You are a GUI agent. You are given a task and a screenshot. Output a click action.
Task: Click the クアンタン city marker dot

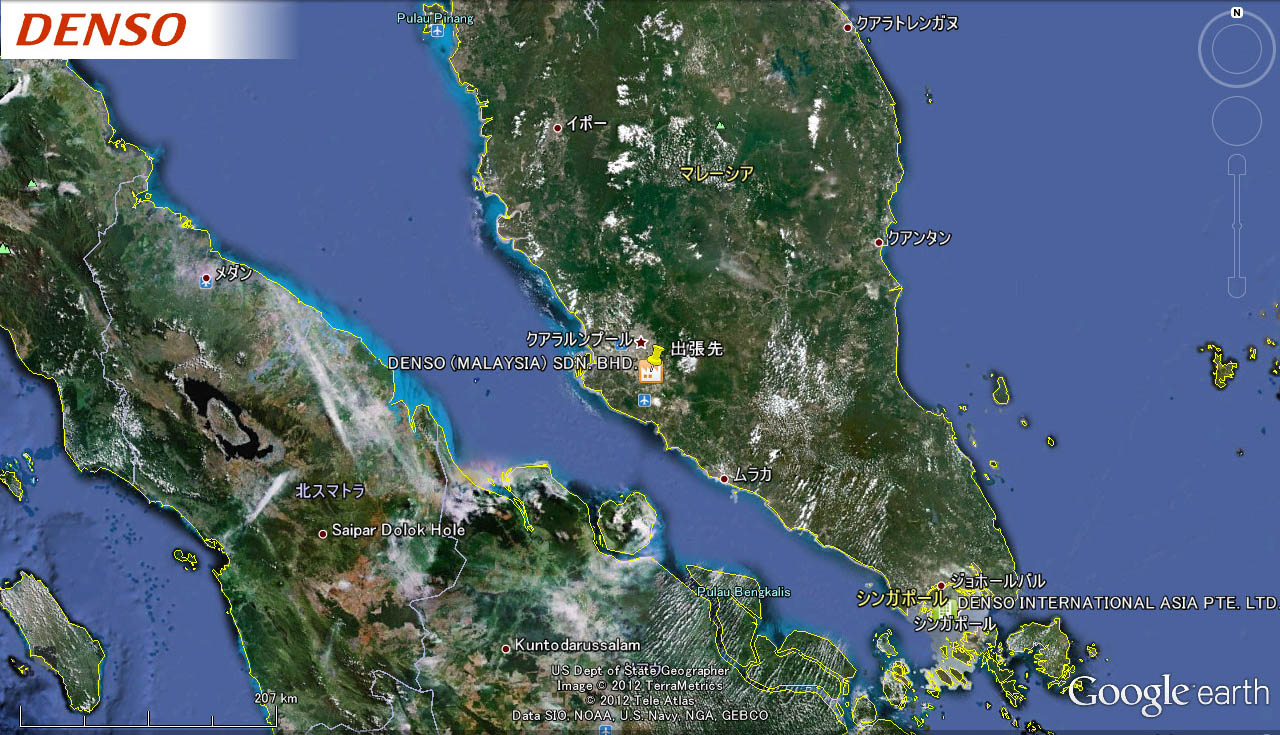click(x=879, y=242)
